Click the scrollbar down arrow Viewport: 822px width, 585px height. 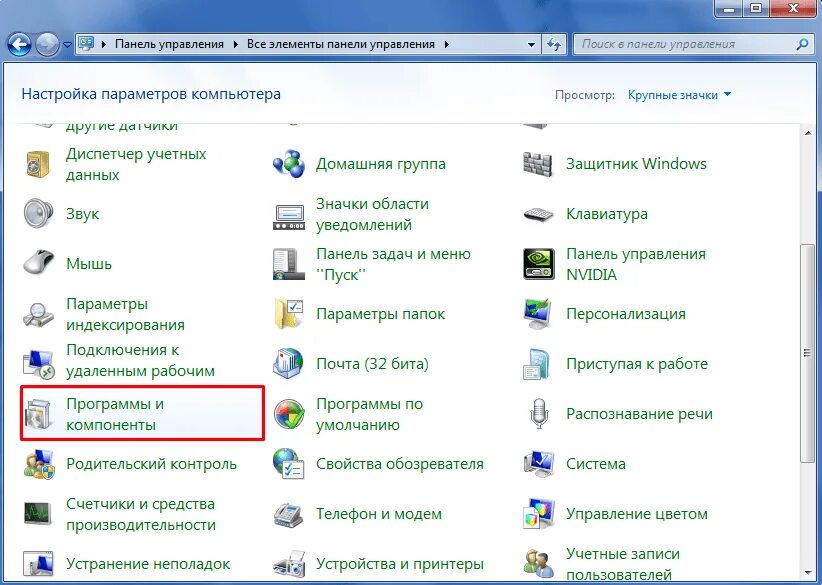[x=808, y=571]
